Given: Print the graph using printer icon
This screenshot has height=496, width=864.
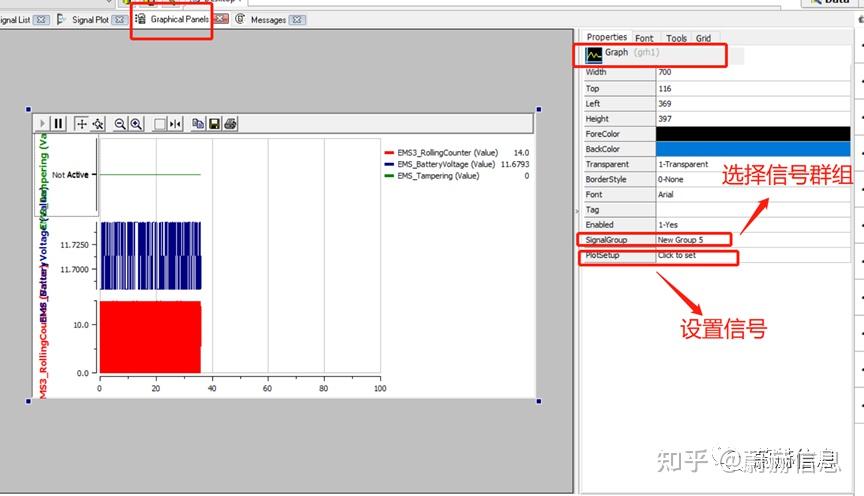Looking at the screenshot, I should 231,124.
